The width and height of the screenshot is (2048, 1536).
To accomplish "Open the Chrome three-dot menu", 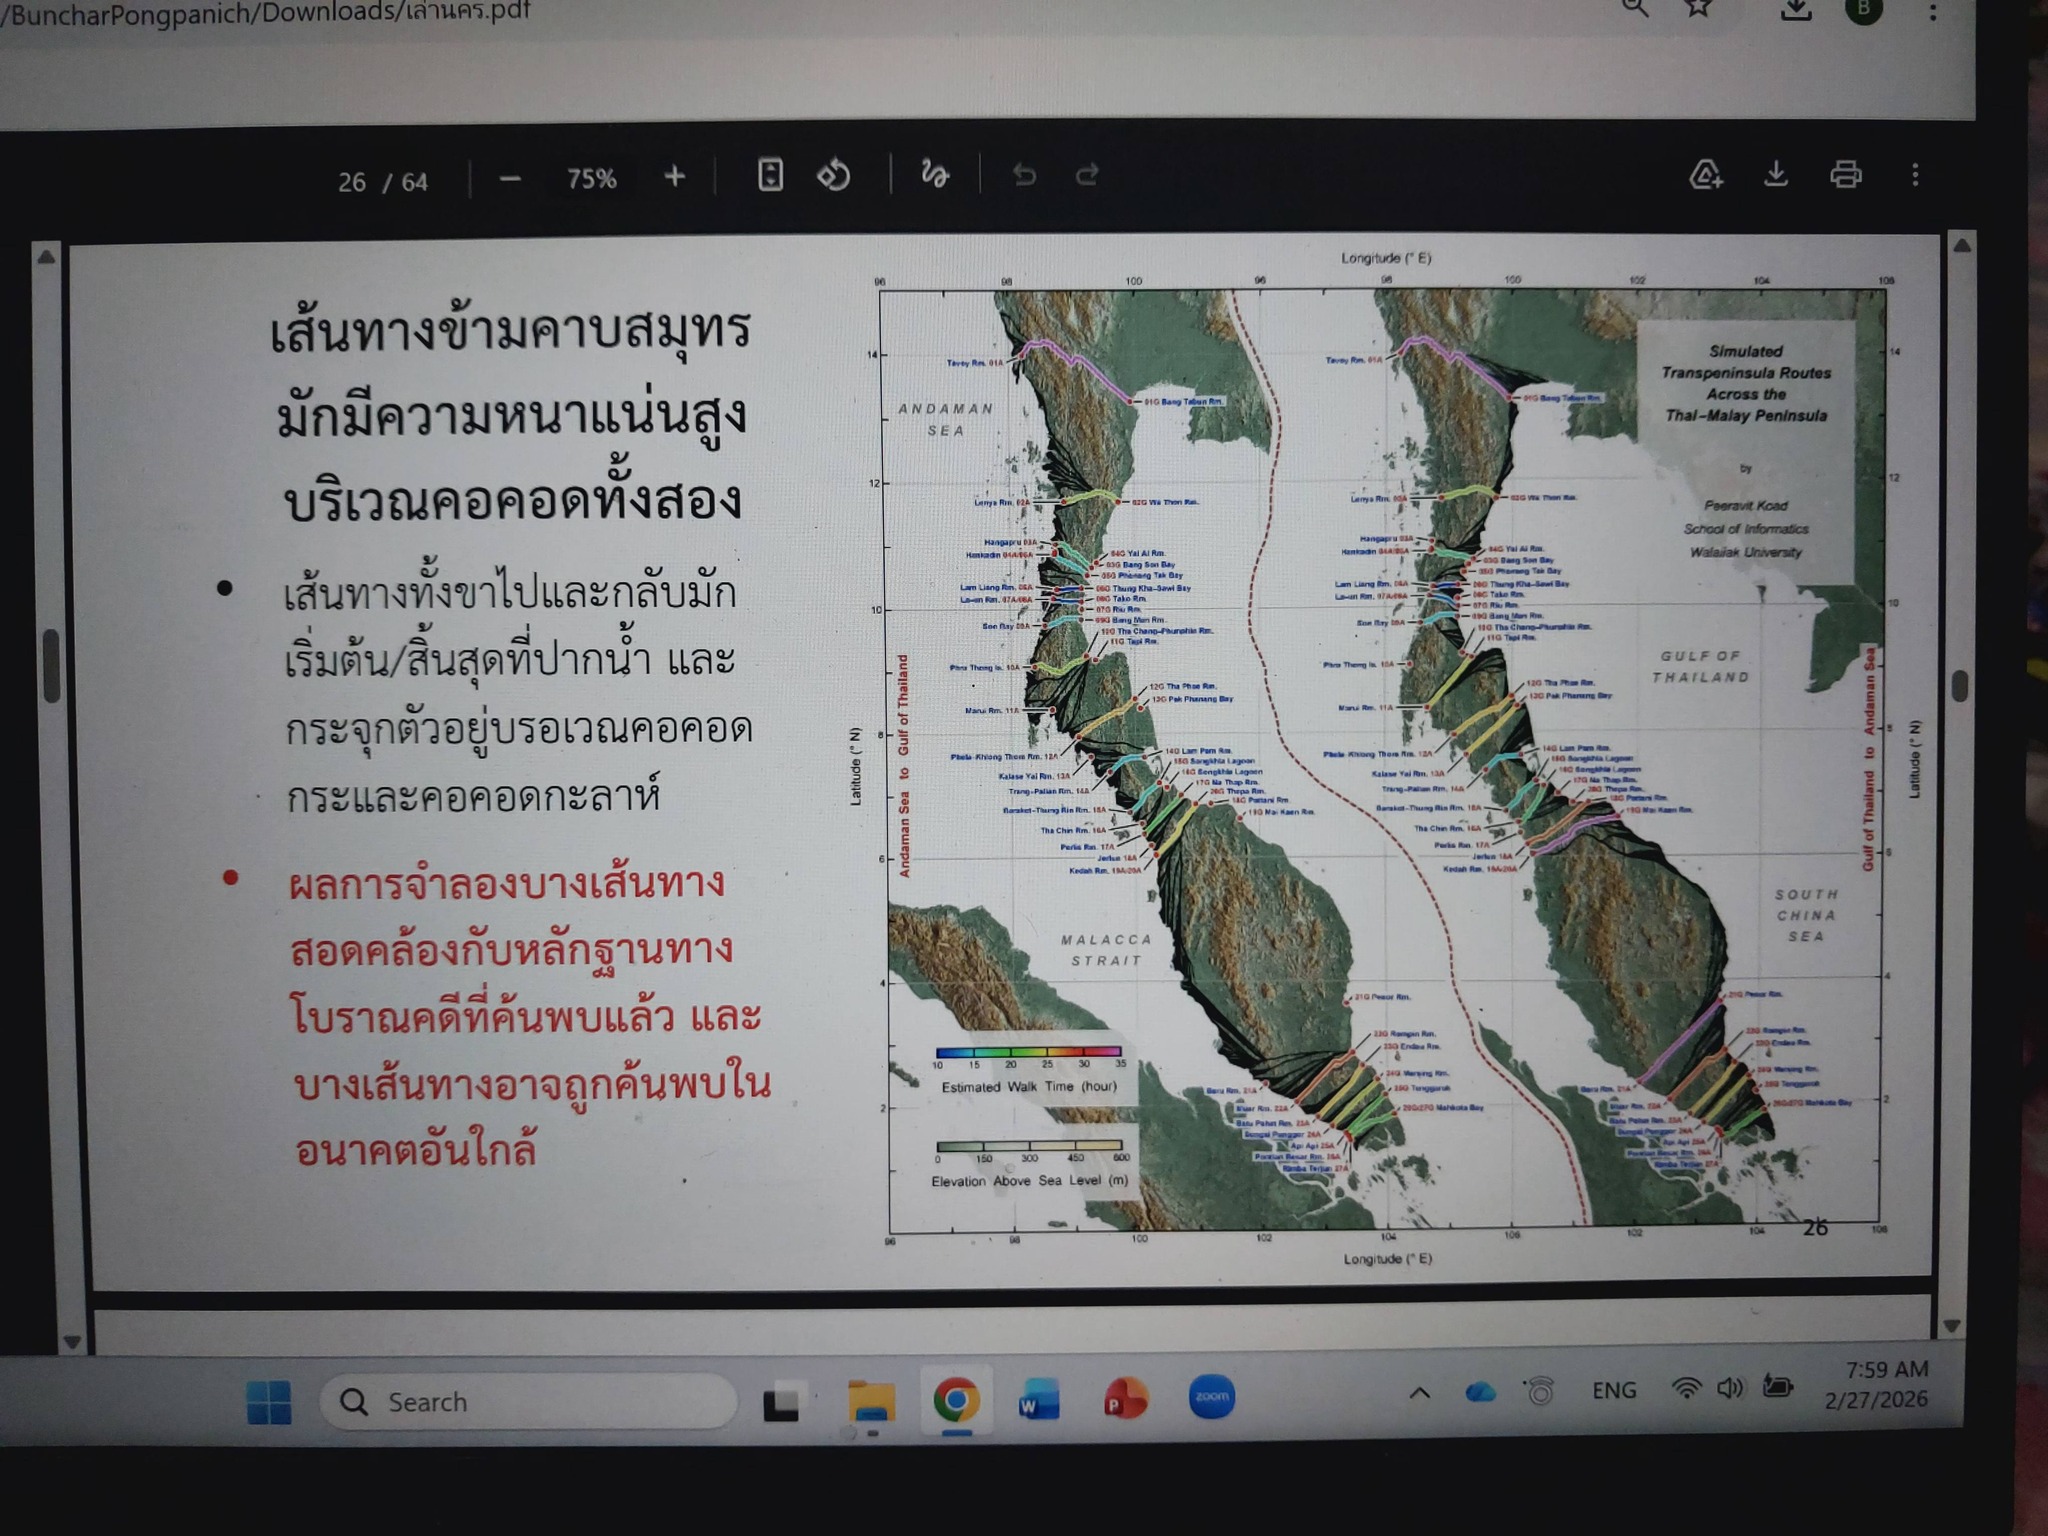I will coord(1933,11).
